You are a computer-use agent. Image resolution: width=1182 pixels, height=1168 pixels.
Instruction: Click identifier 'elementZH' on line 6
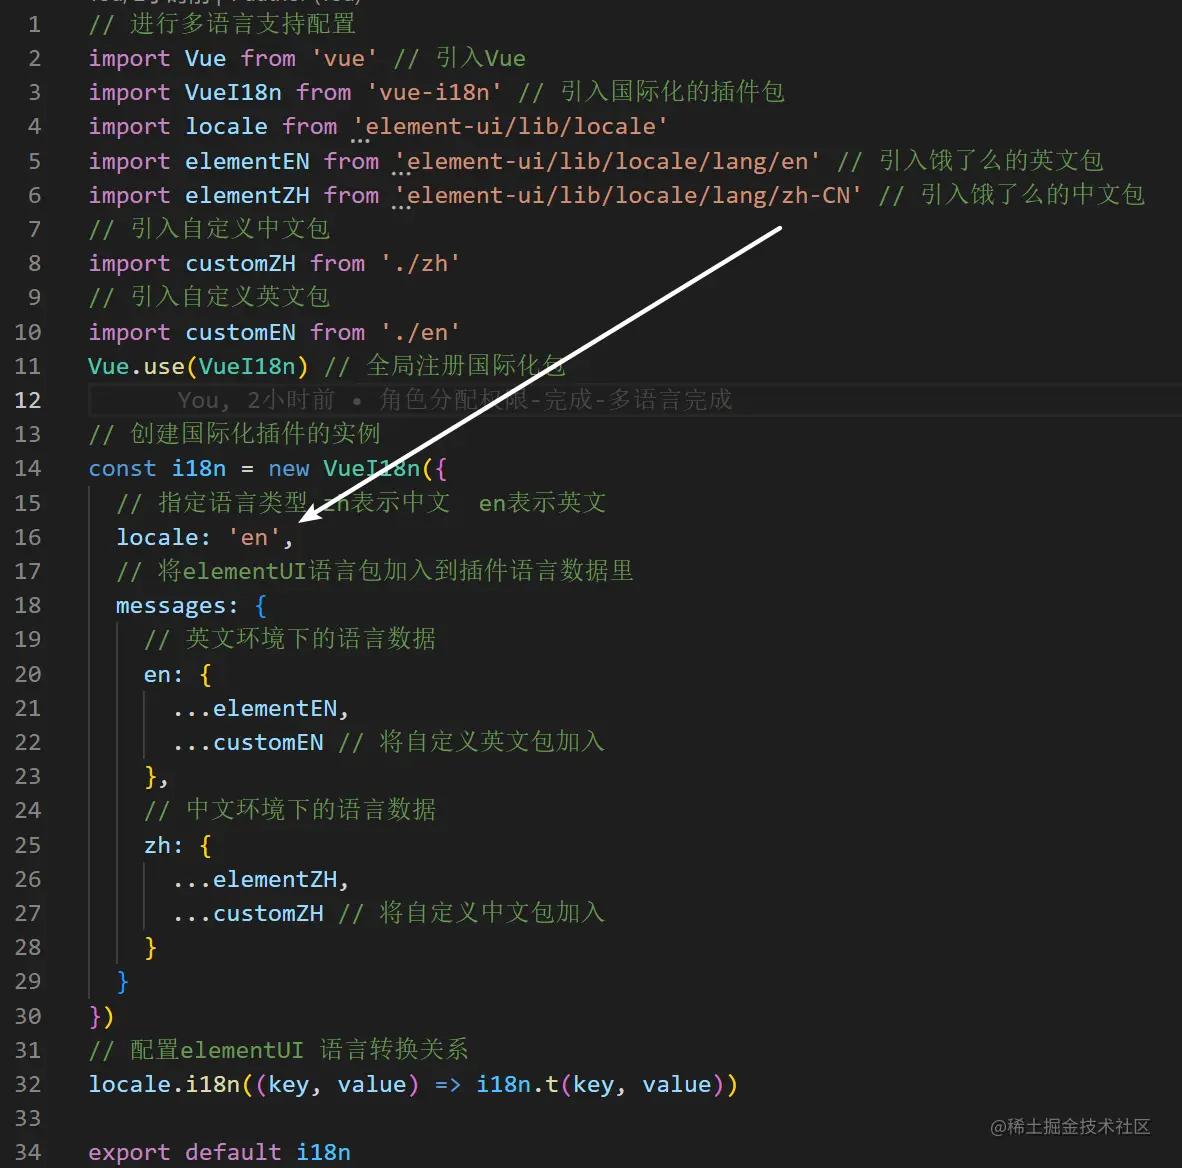click(247, 195)
